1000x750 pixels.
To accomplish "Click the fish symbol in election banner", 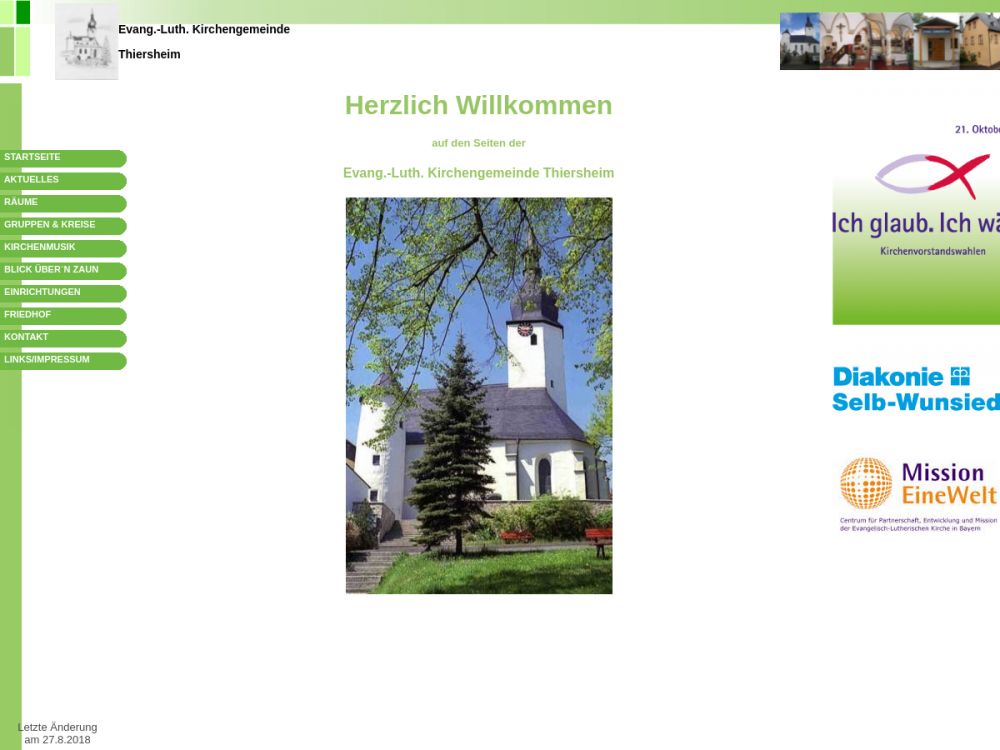I will pos(932,176).
